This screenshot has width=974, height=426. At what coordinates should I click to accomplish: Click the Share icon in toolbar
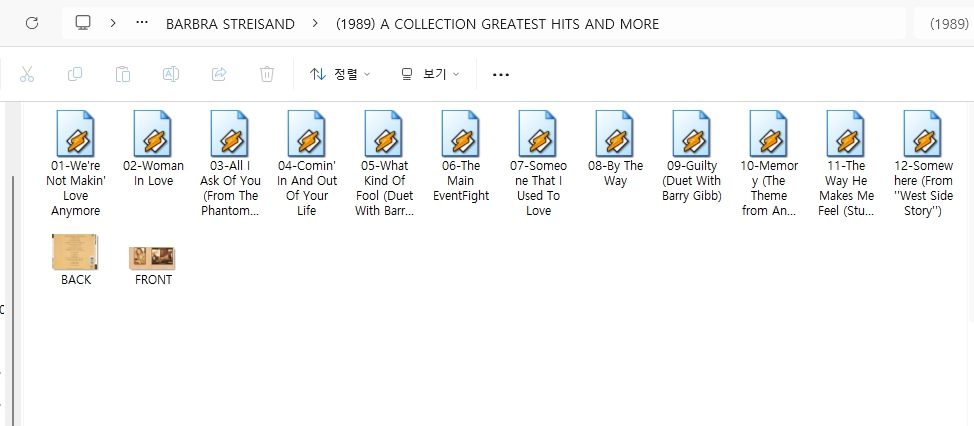pyautogui.click(x=219, y=74)
